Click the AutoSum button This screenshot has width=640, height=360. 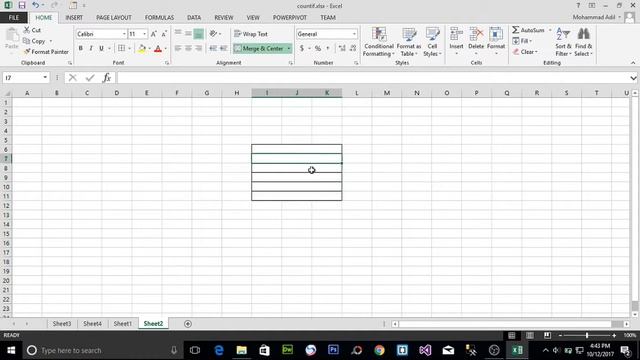tap(528, 30)
